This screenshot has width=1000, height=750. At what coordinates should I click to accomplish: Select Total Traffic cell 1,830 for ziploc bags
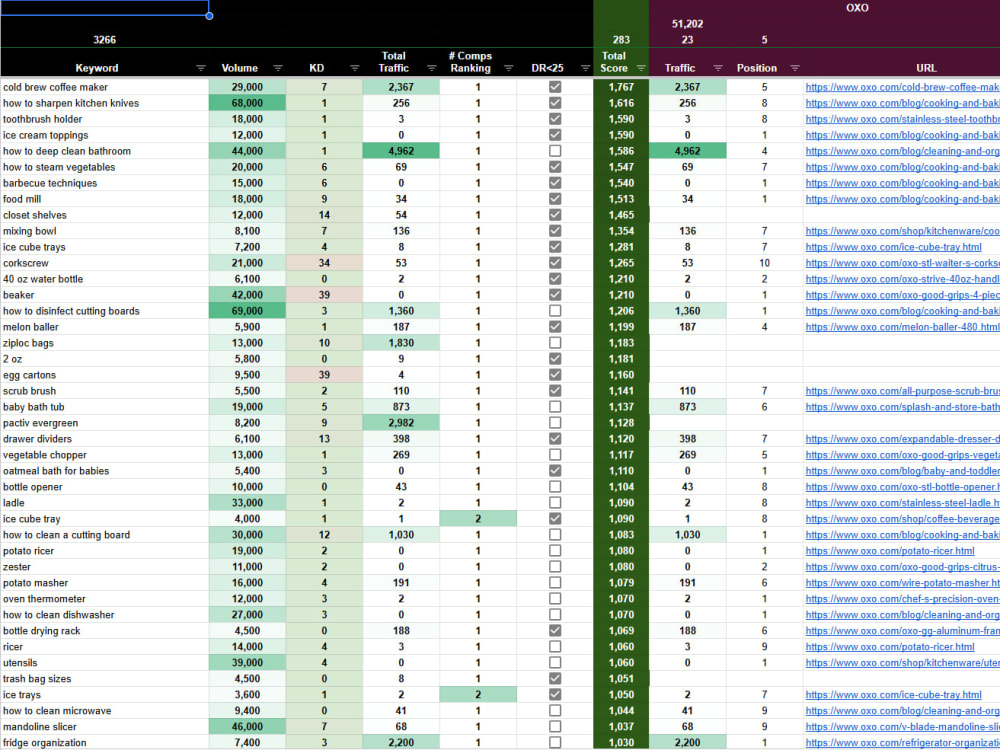(x=401, y=342)
